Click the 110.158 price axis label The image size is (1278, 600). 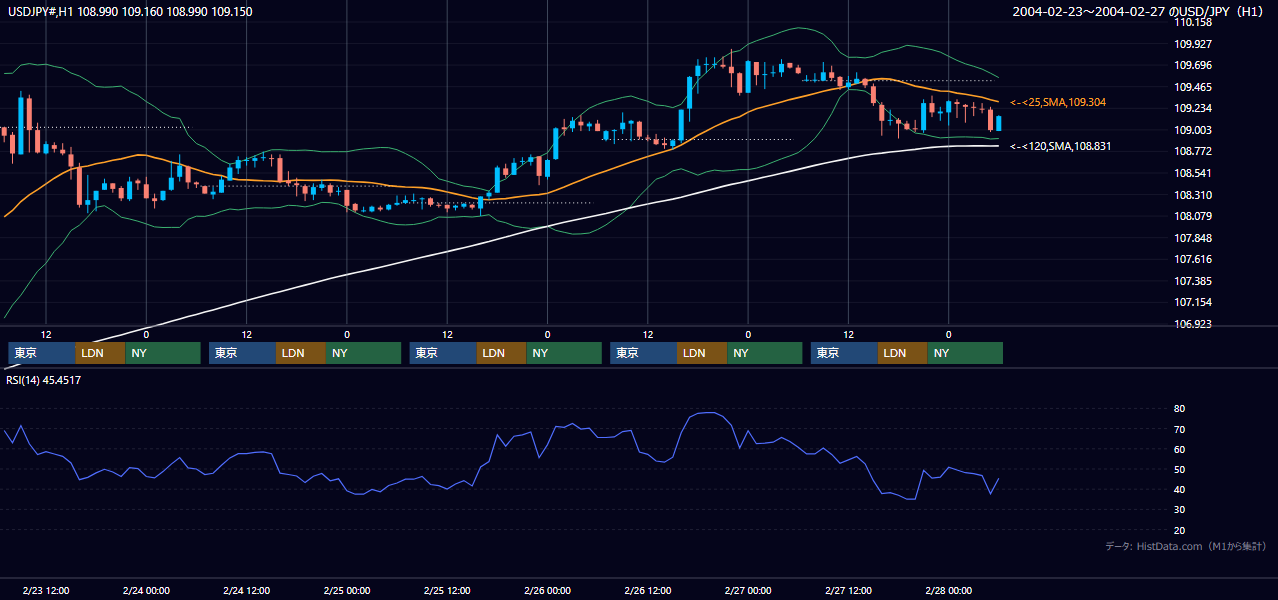(1193, 22)
